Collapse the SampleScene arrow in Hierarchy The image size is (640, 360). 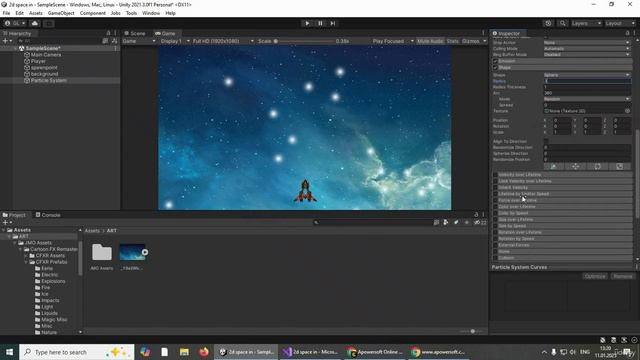click(x=16, y=48)
